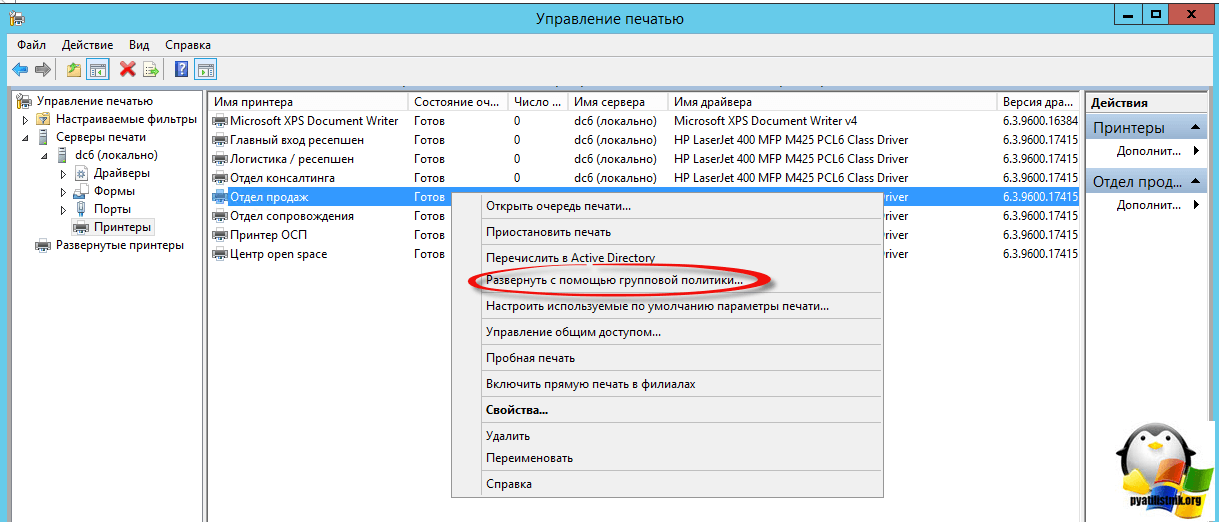The height and width of the screenshot is (522, 1219).
Task: Click printer icon of Принтер ОСП
Action: (x=220, y=235)
